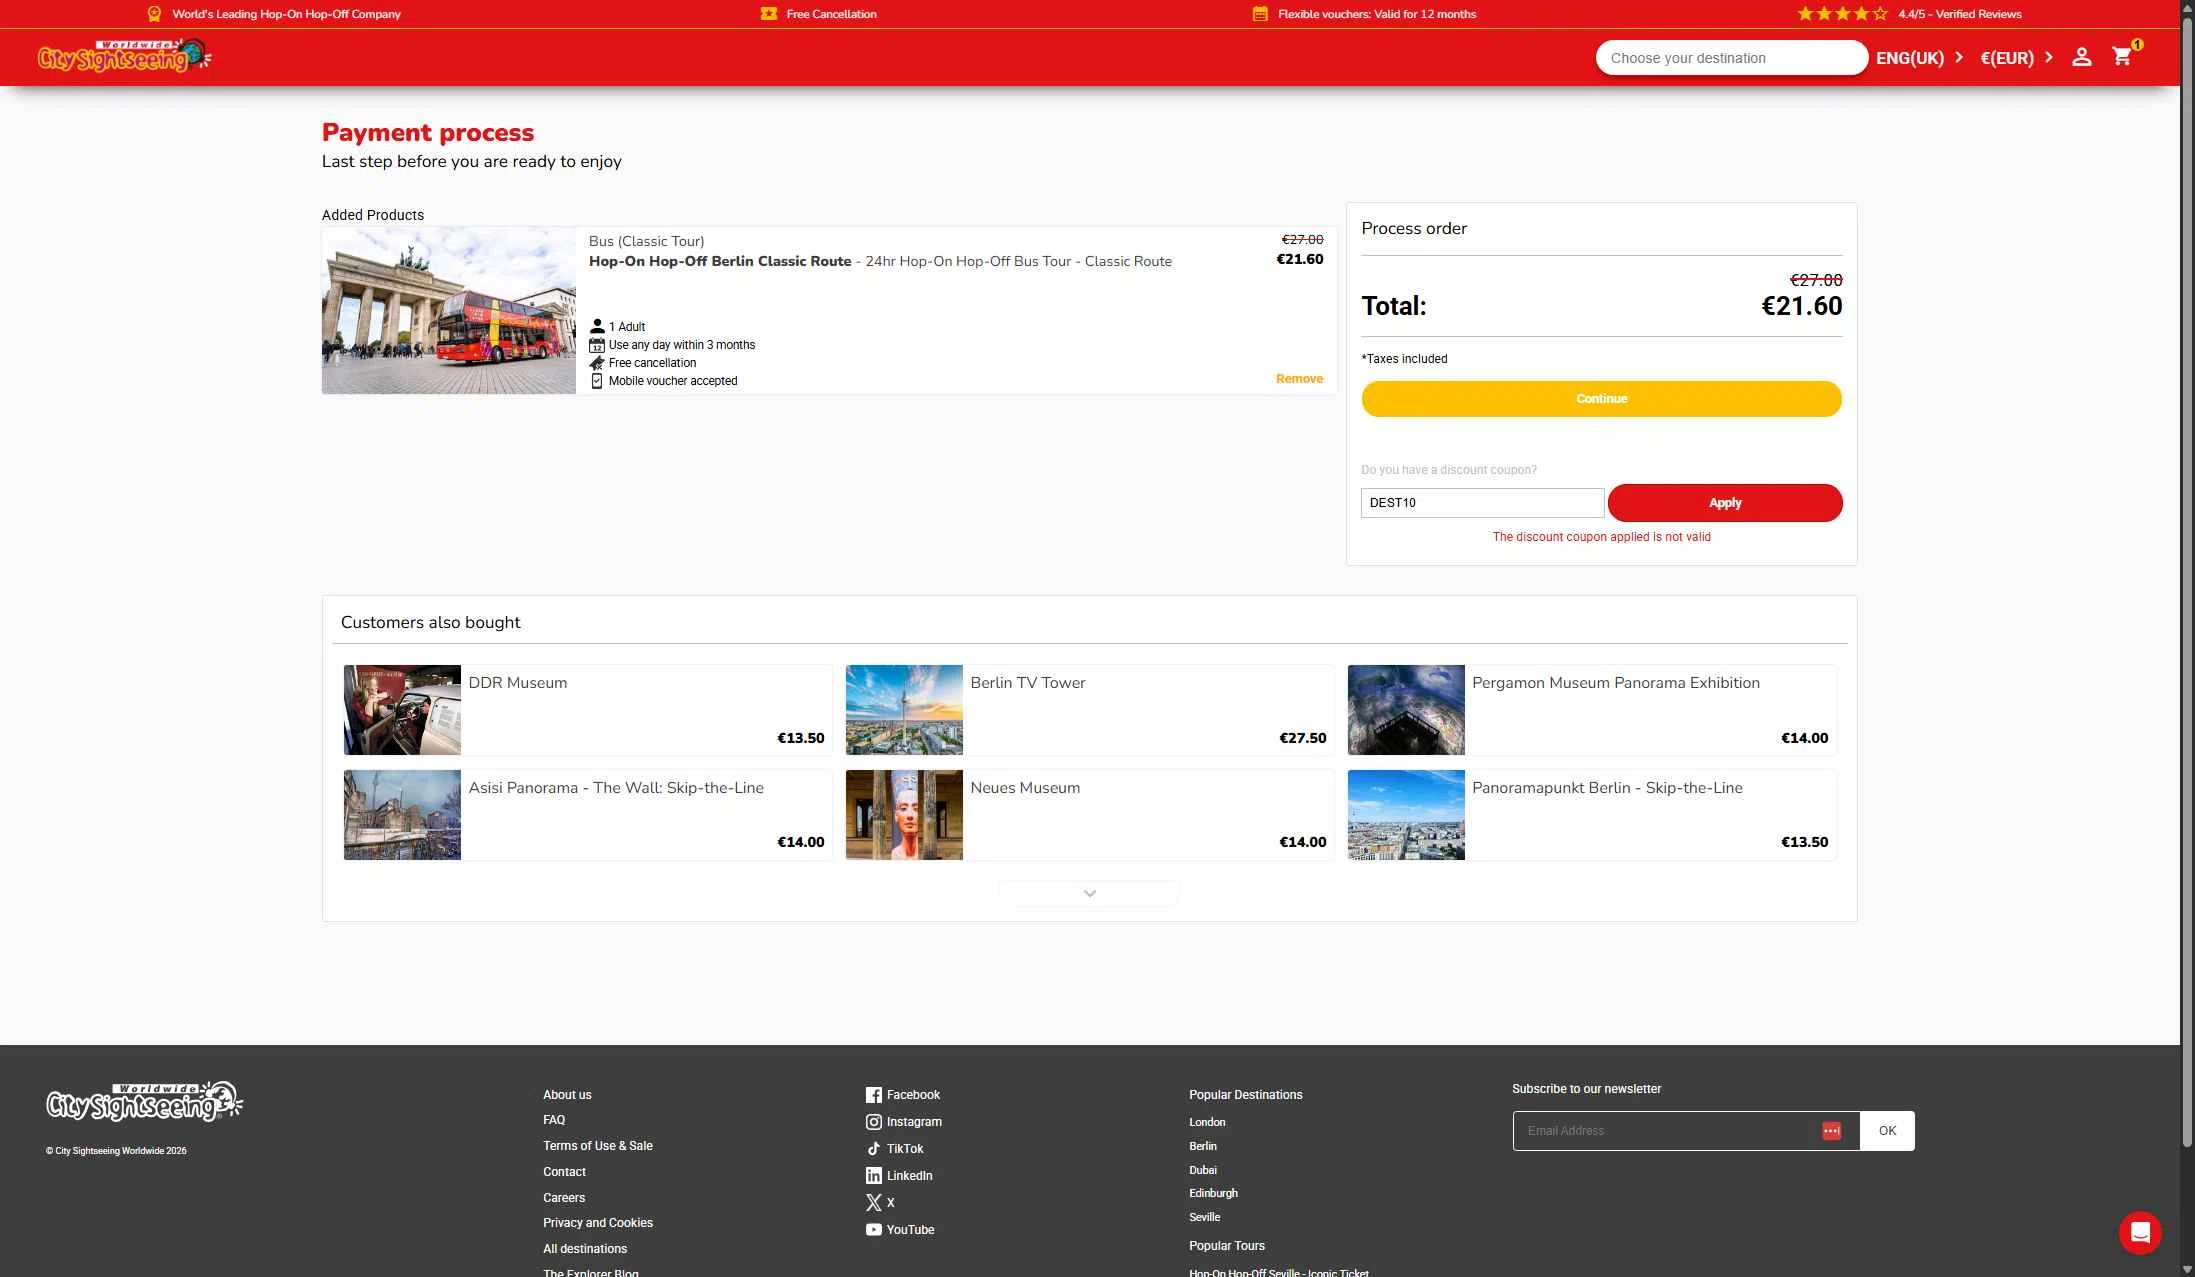The height and width of the screenshot is (1277, 2195).
Task: Open the Neues Museum card
Action: click(1090, 815)
